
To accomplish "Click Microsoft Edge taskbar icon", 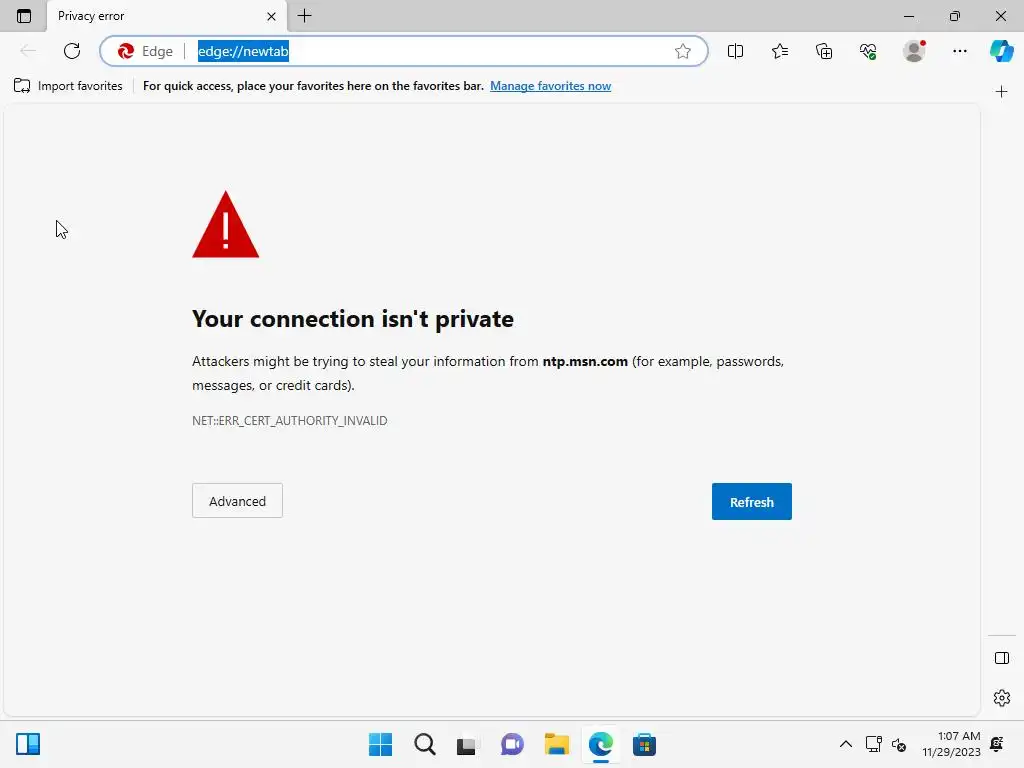I will coord(600,744).
